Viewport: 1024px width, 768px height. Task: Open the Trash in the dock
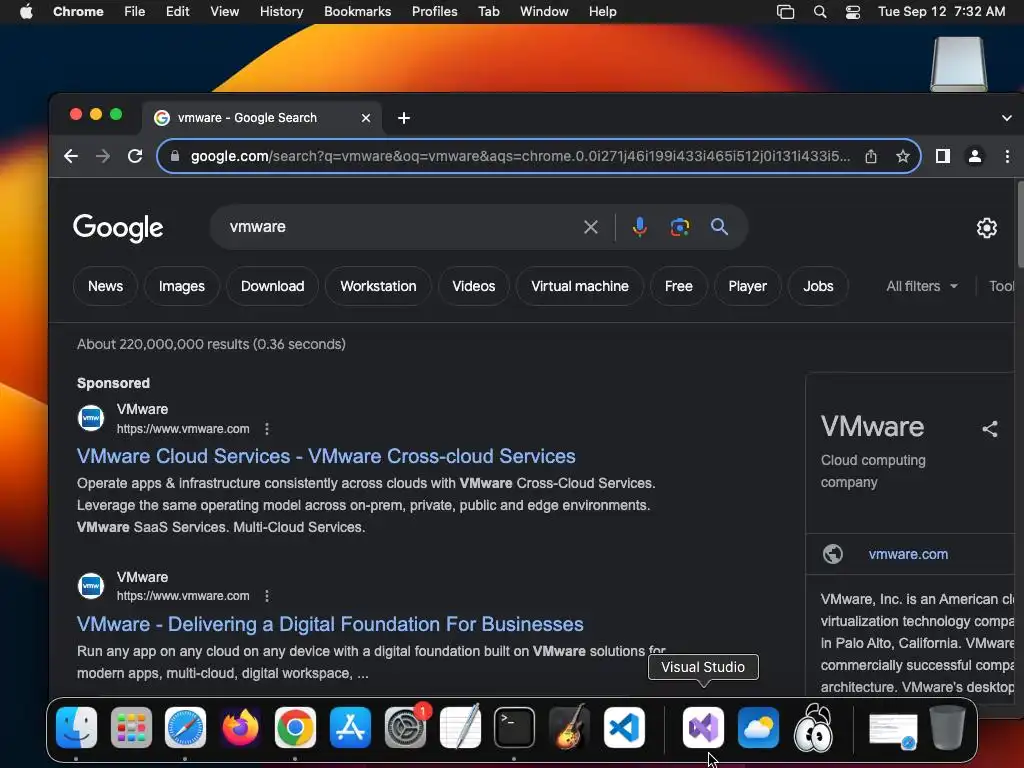[x=948, y=728]
